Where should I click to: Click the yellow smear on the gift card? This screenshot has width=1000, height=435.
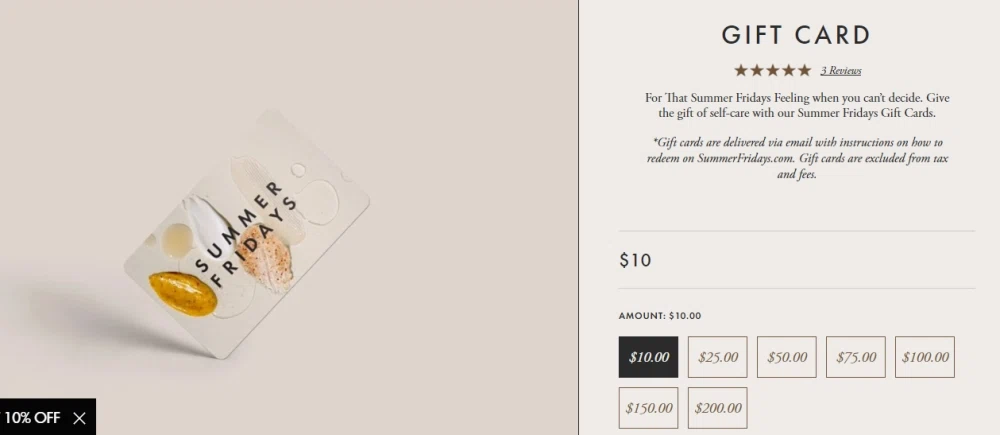[x=182, y=293]
